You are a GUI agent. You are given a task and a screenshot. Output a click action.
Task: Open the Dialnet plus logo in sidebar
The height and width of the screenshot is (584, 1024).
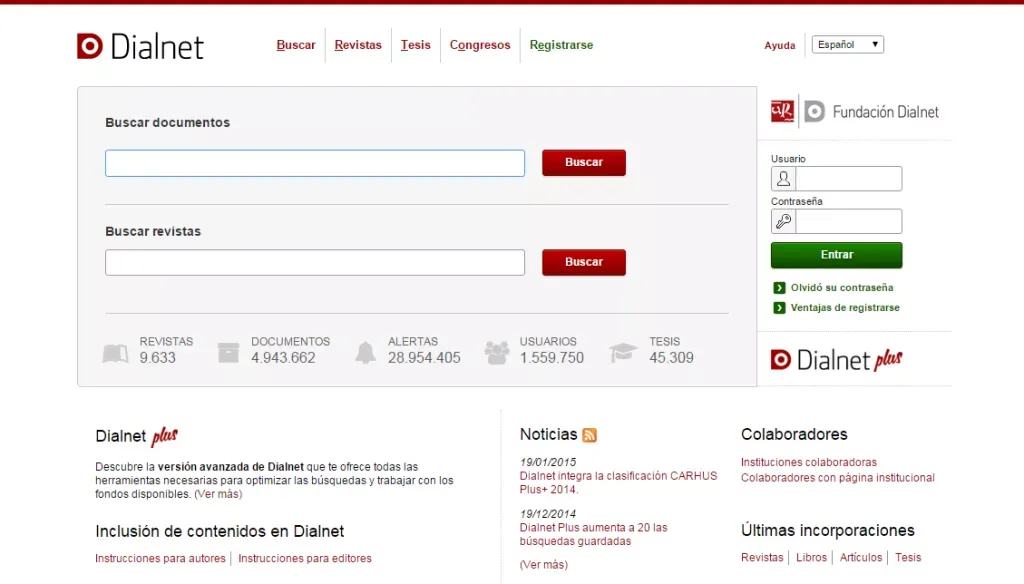(x=836, y=360)
